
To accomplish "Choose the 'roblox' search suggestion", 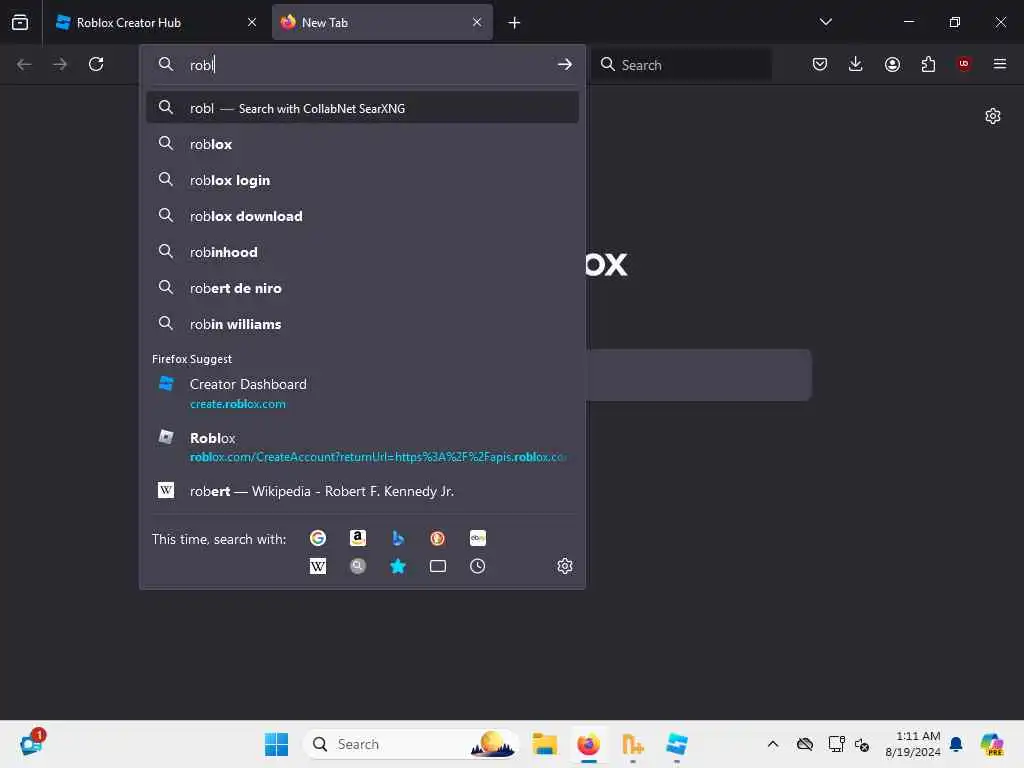I will pos(362,144).
